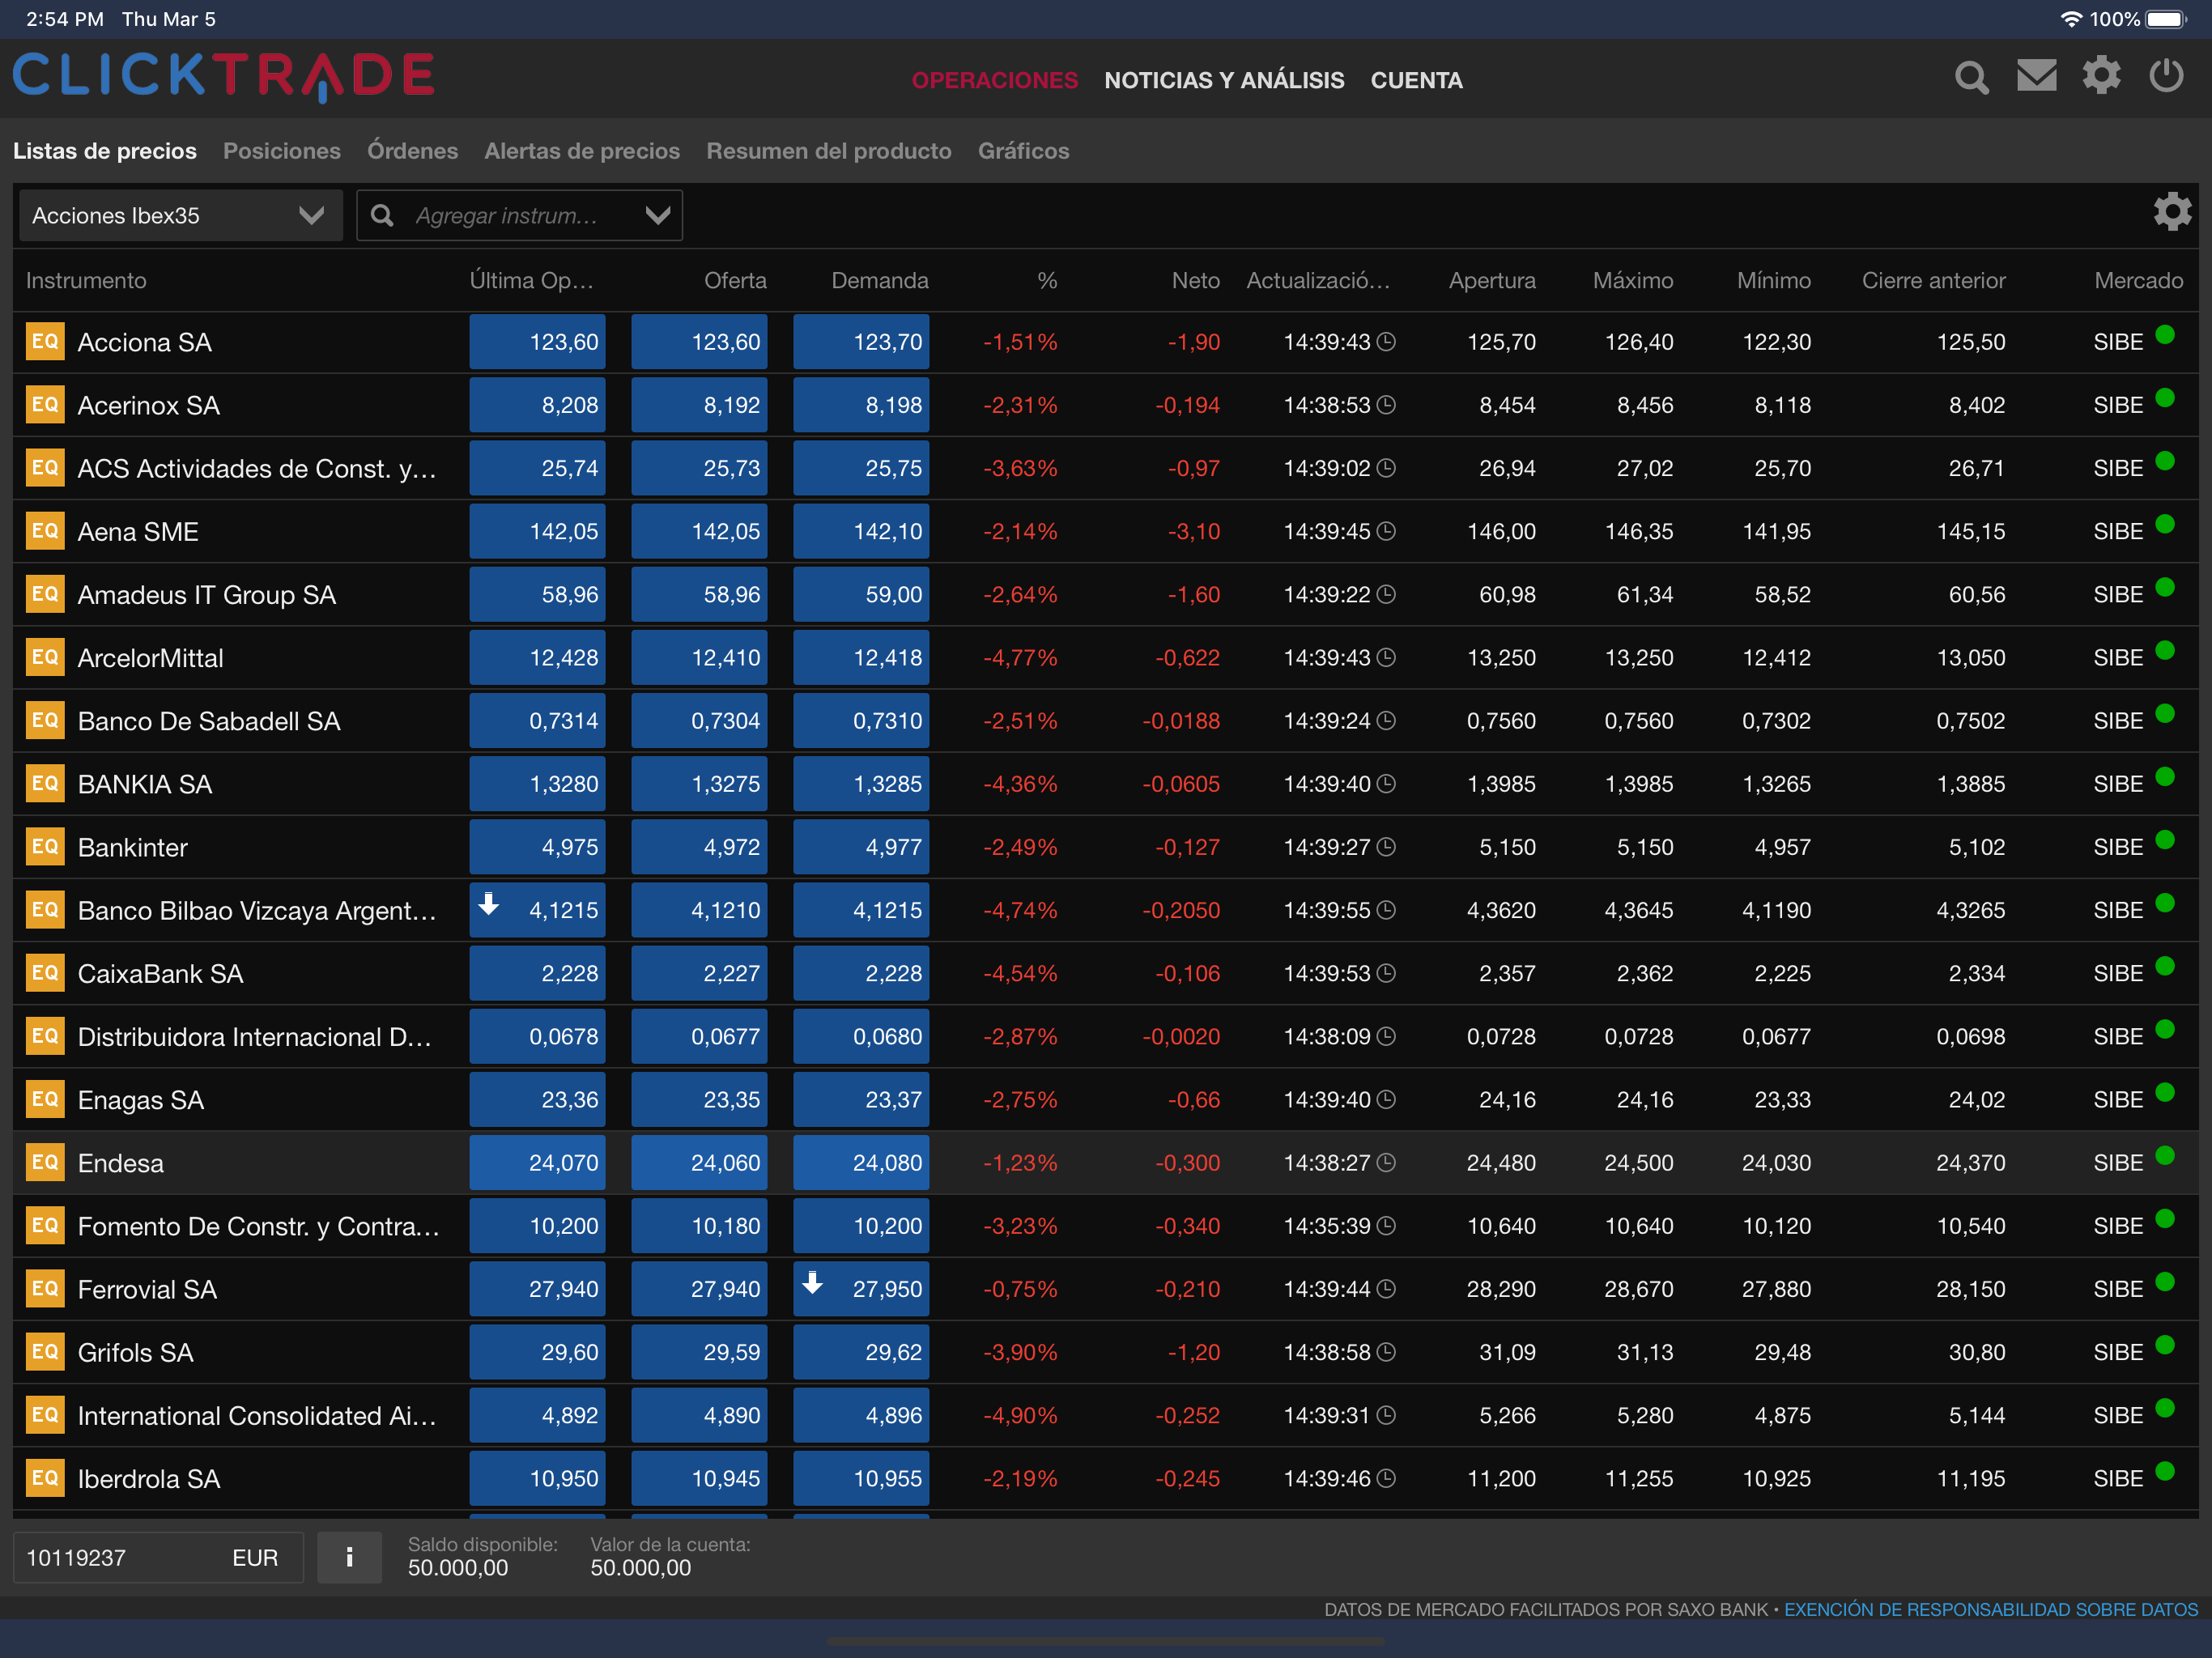
Task: Sort by the Neto column header
Action: (1195, 280)
